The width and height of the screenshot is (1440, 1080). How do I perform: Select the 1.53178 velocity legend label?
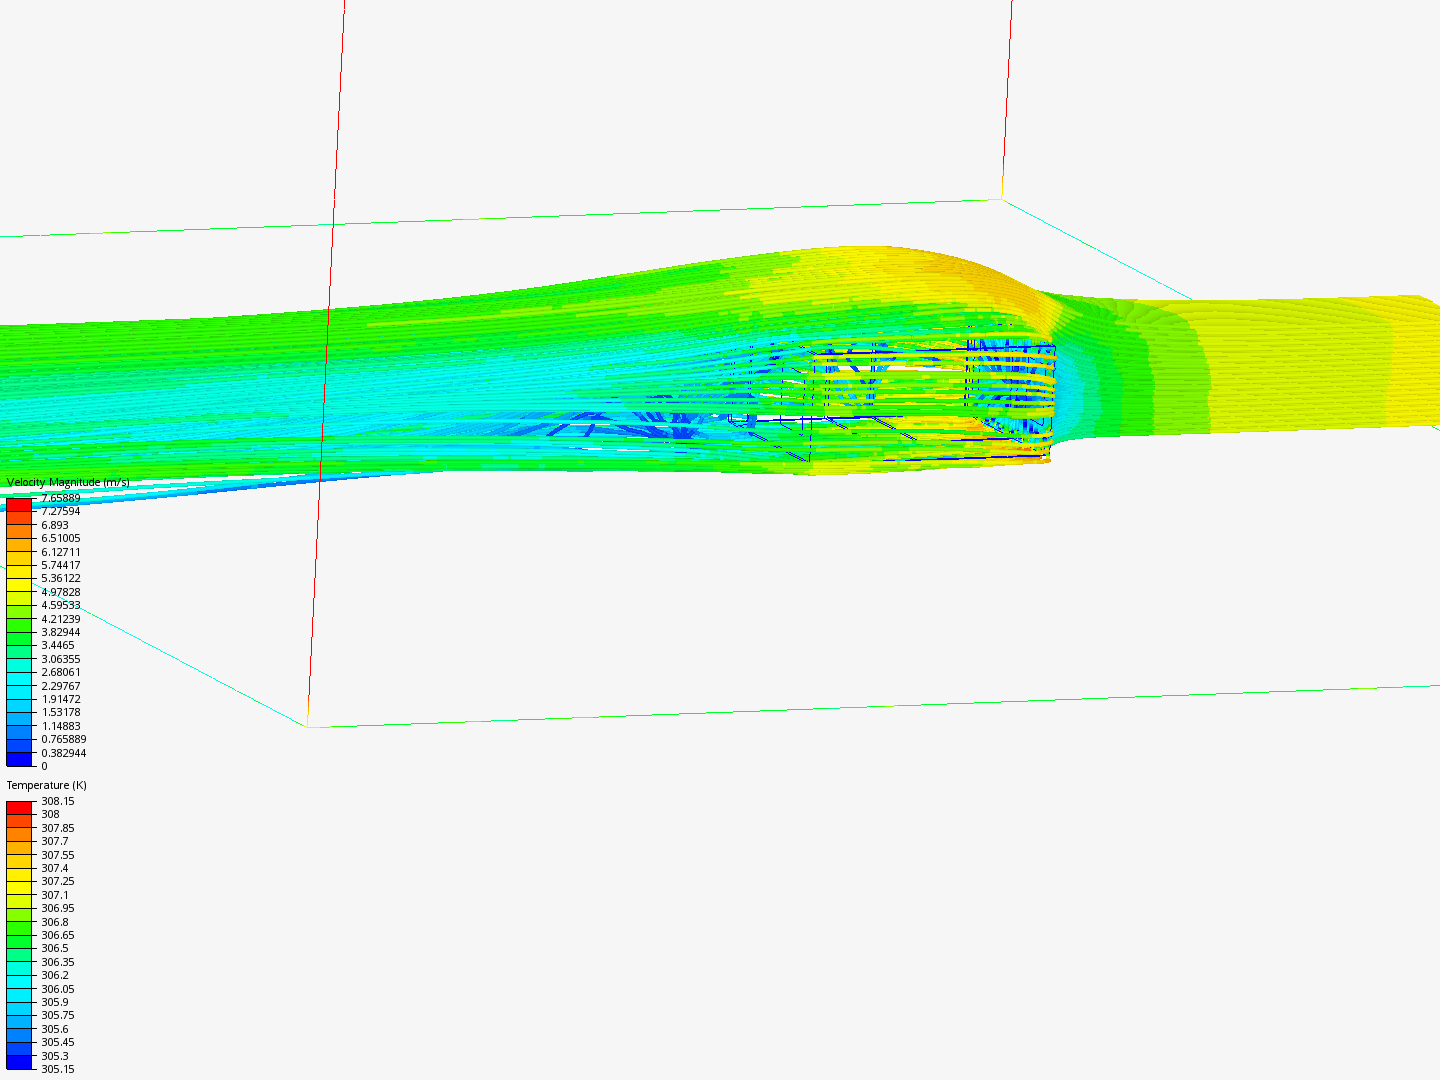60,713
